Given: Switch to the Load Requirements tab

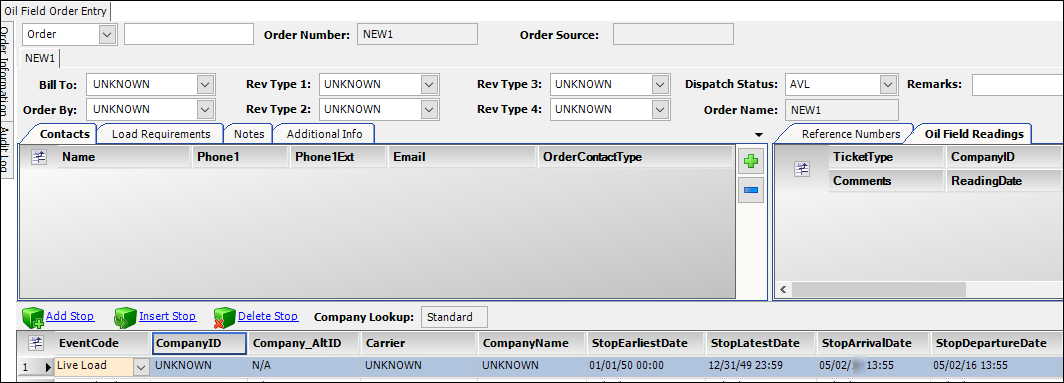Looking at the screenshot, I should [x=161, y=134].
